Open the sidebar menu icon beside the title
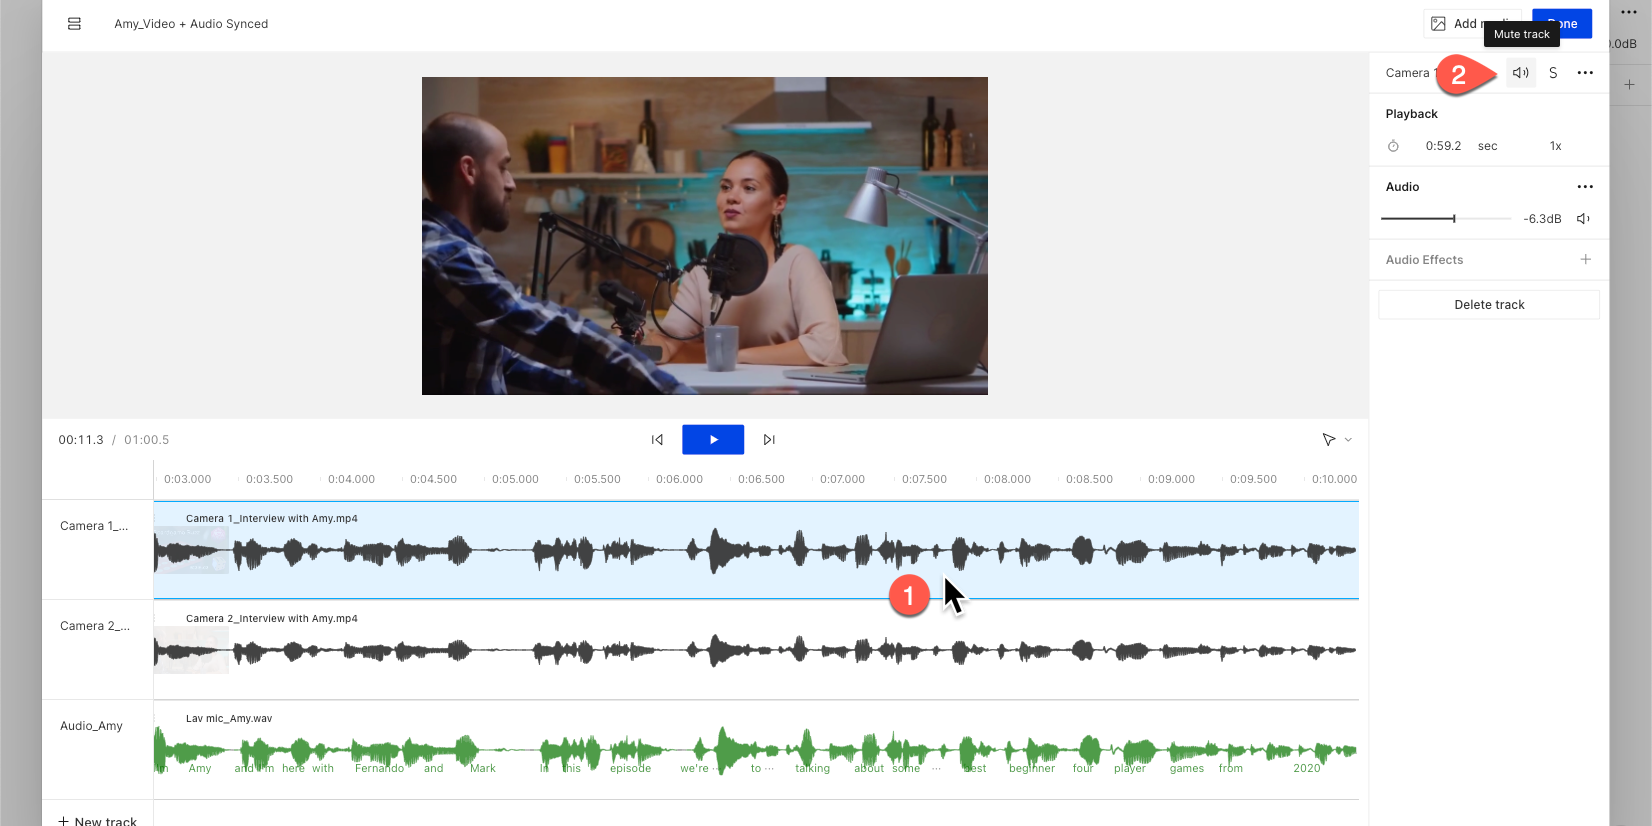Viewport: 1652px width, 826px height. point(74,24)
